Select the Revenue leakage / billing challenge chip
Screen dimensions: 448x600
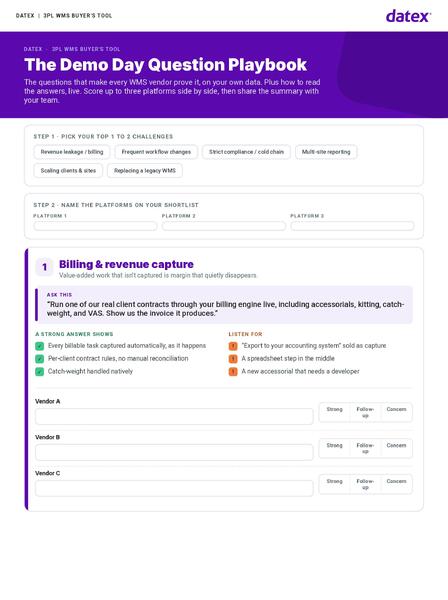click(72, 152)
